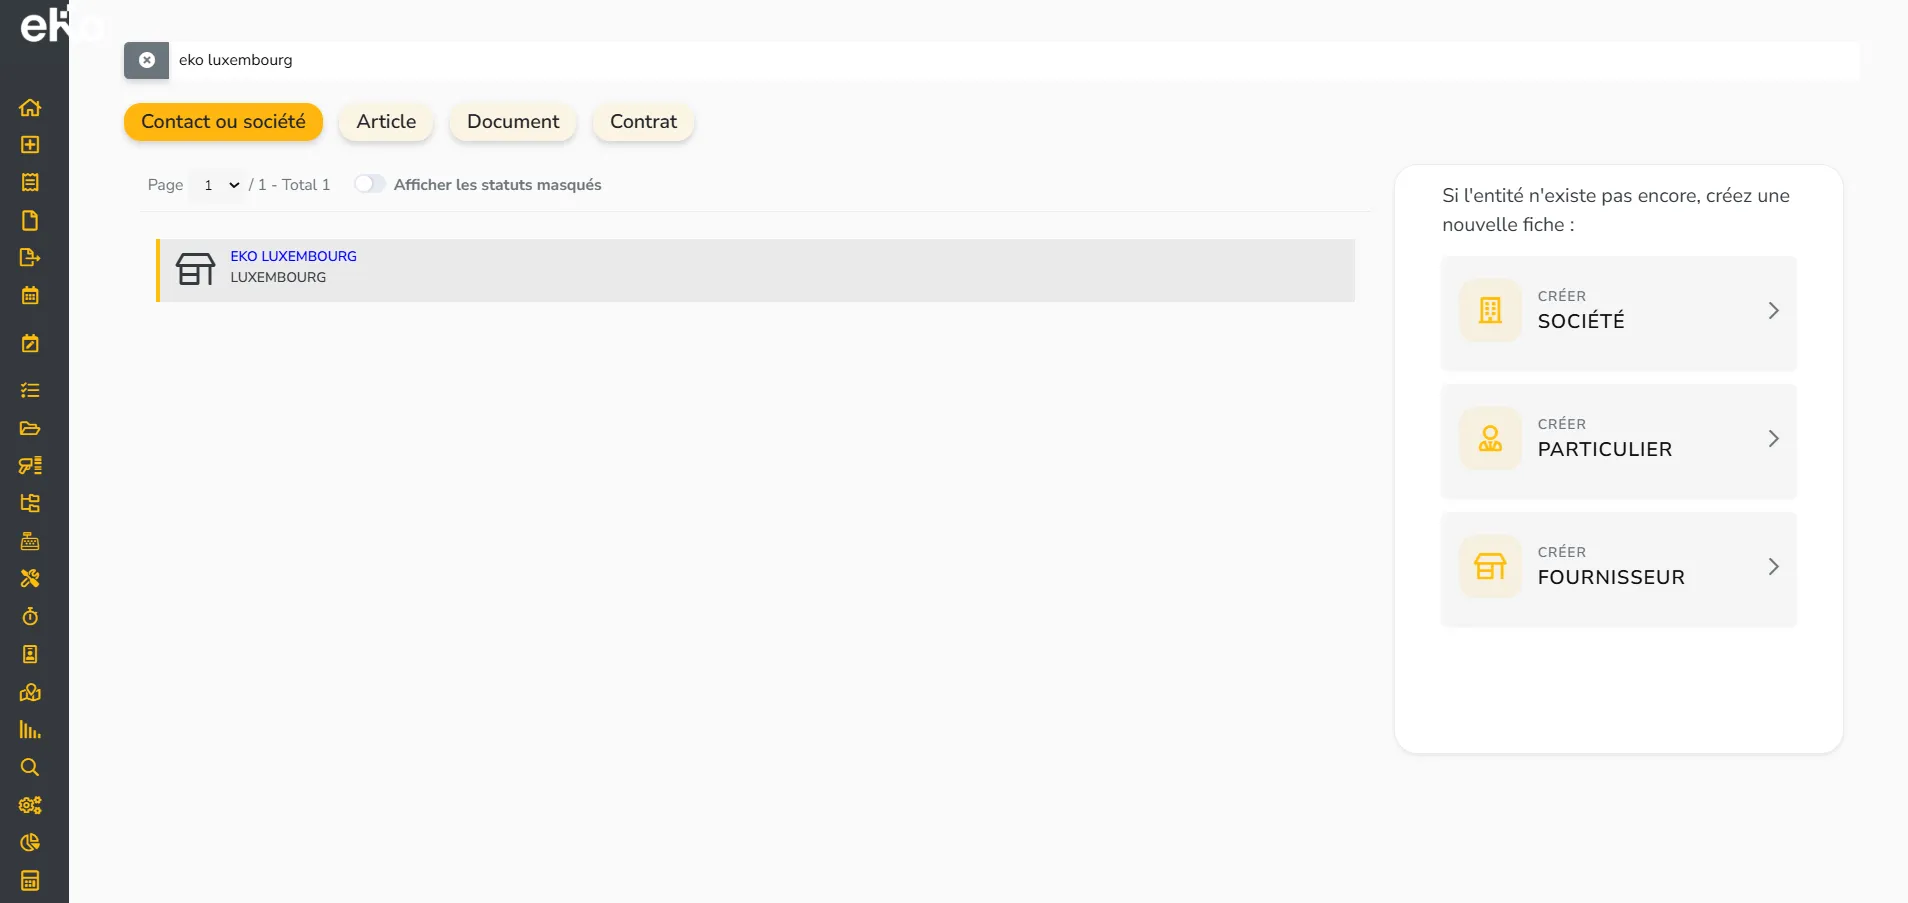Open the EKO LUXEMBOURG result link

[x=293, y=256]
